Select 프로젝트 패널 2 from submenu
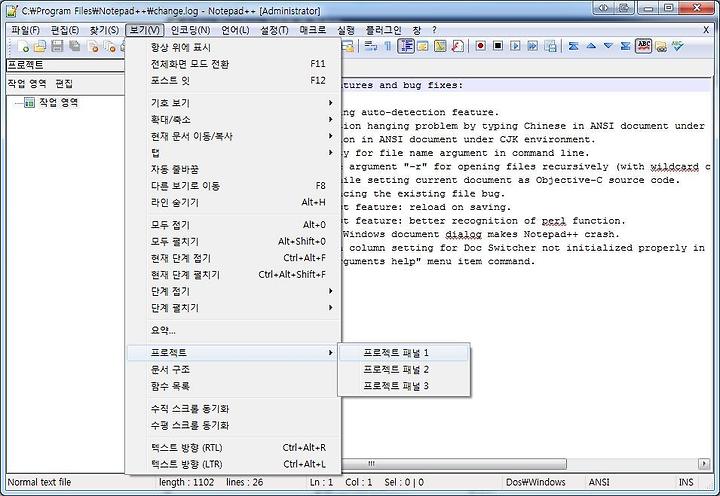The image size is (720, 496). point(404,369)
